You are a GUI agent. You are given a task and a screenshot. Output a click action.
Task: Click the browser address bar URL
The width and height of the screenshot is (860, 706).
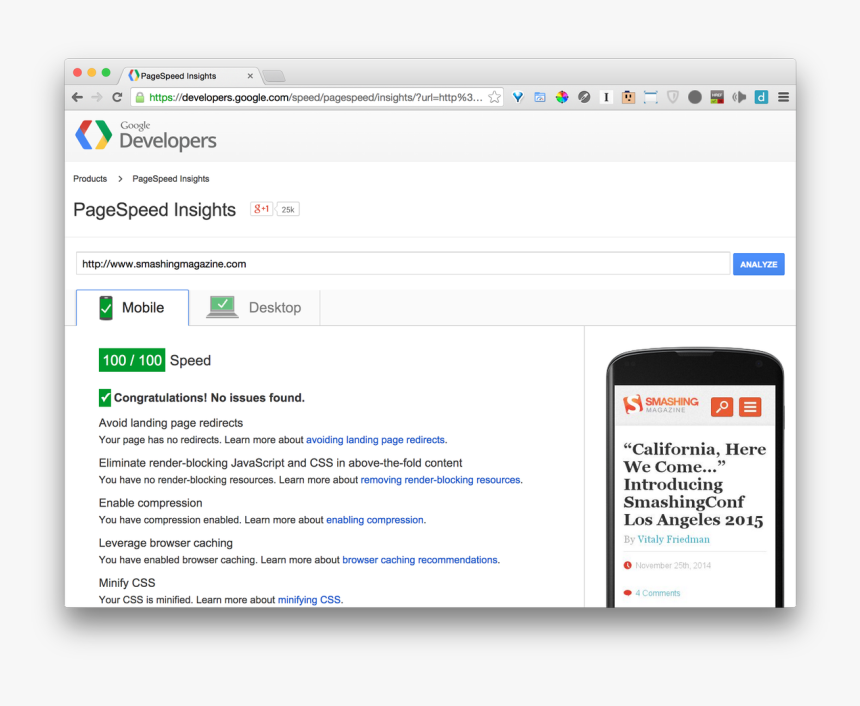316,97
